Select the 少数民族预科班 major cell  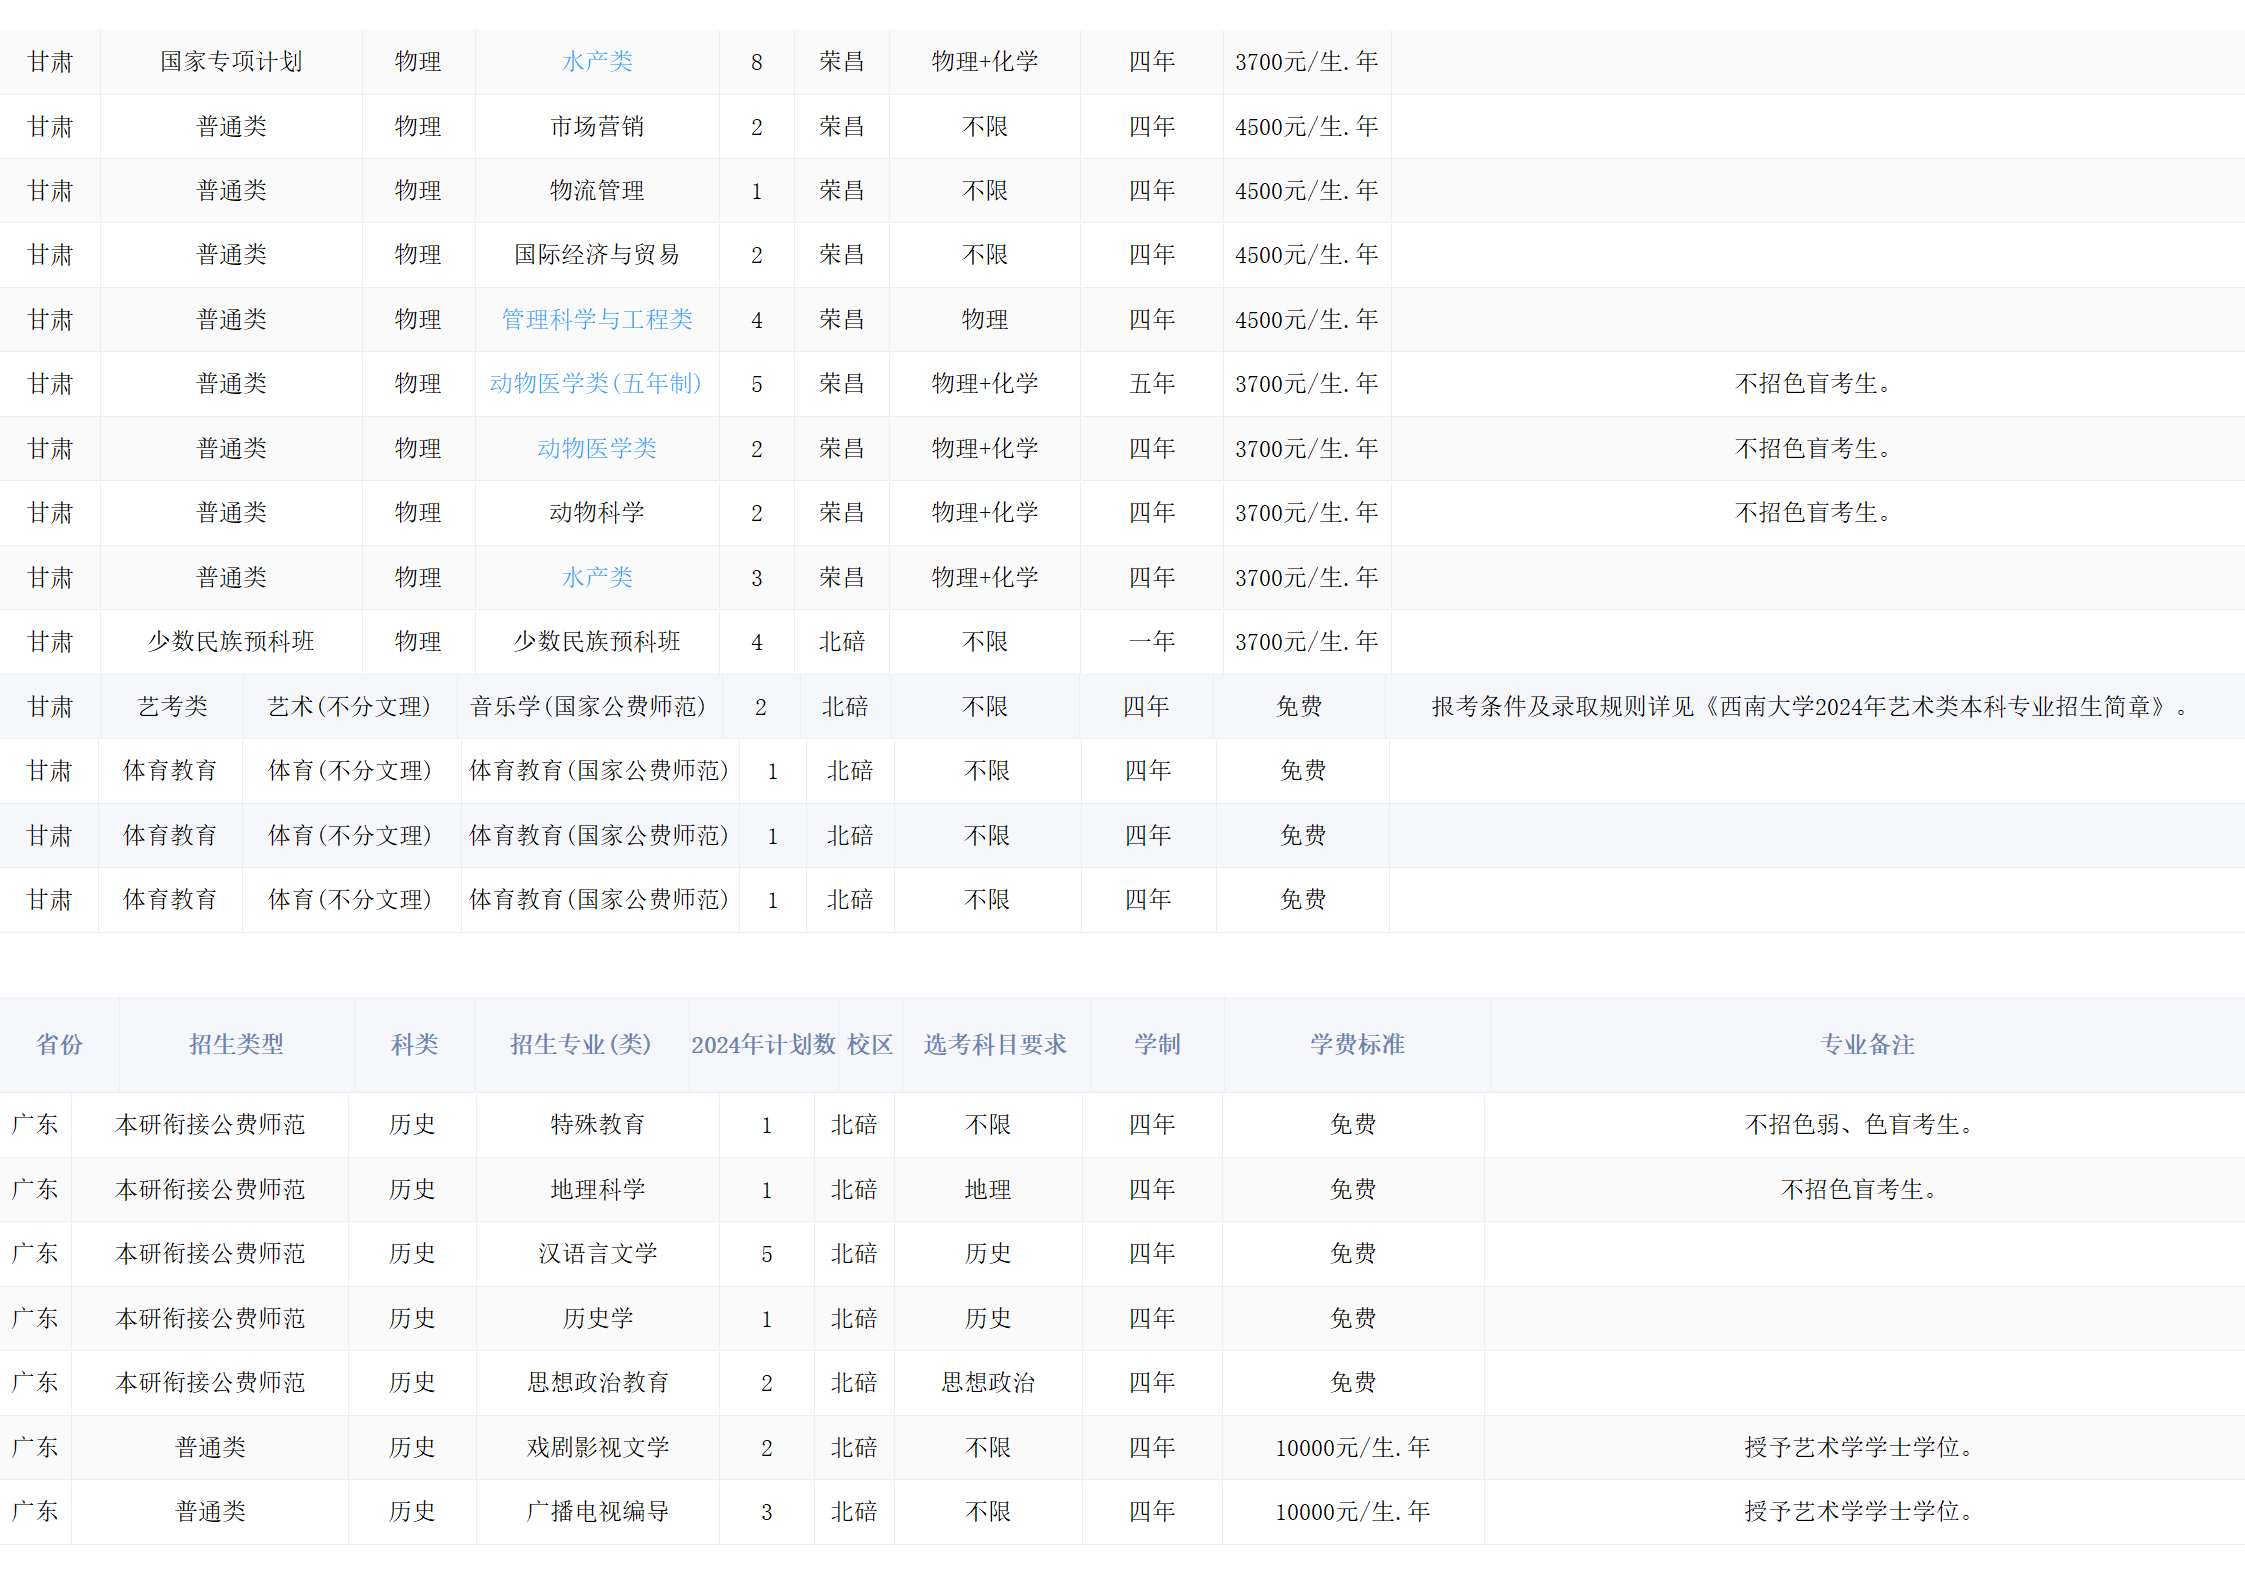tap(597, 642)
